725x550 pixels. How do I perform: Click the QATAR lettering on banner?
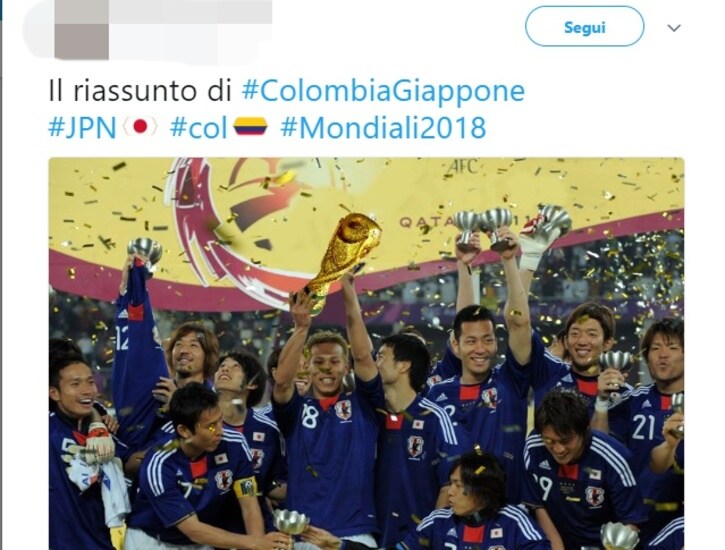tap(427, 222)
